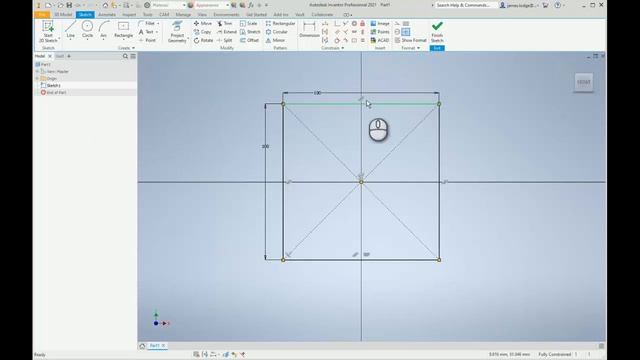Switch to the Manage tab
640x360 pixels.
pyautogui.click(x=183, y=15)
